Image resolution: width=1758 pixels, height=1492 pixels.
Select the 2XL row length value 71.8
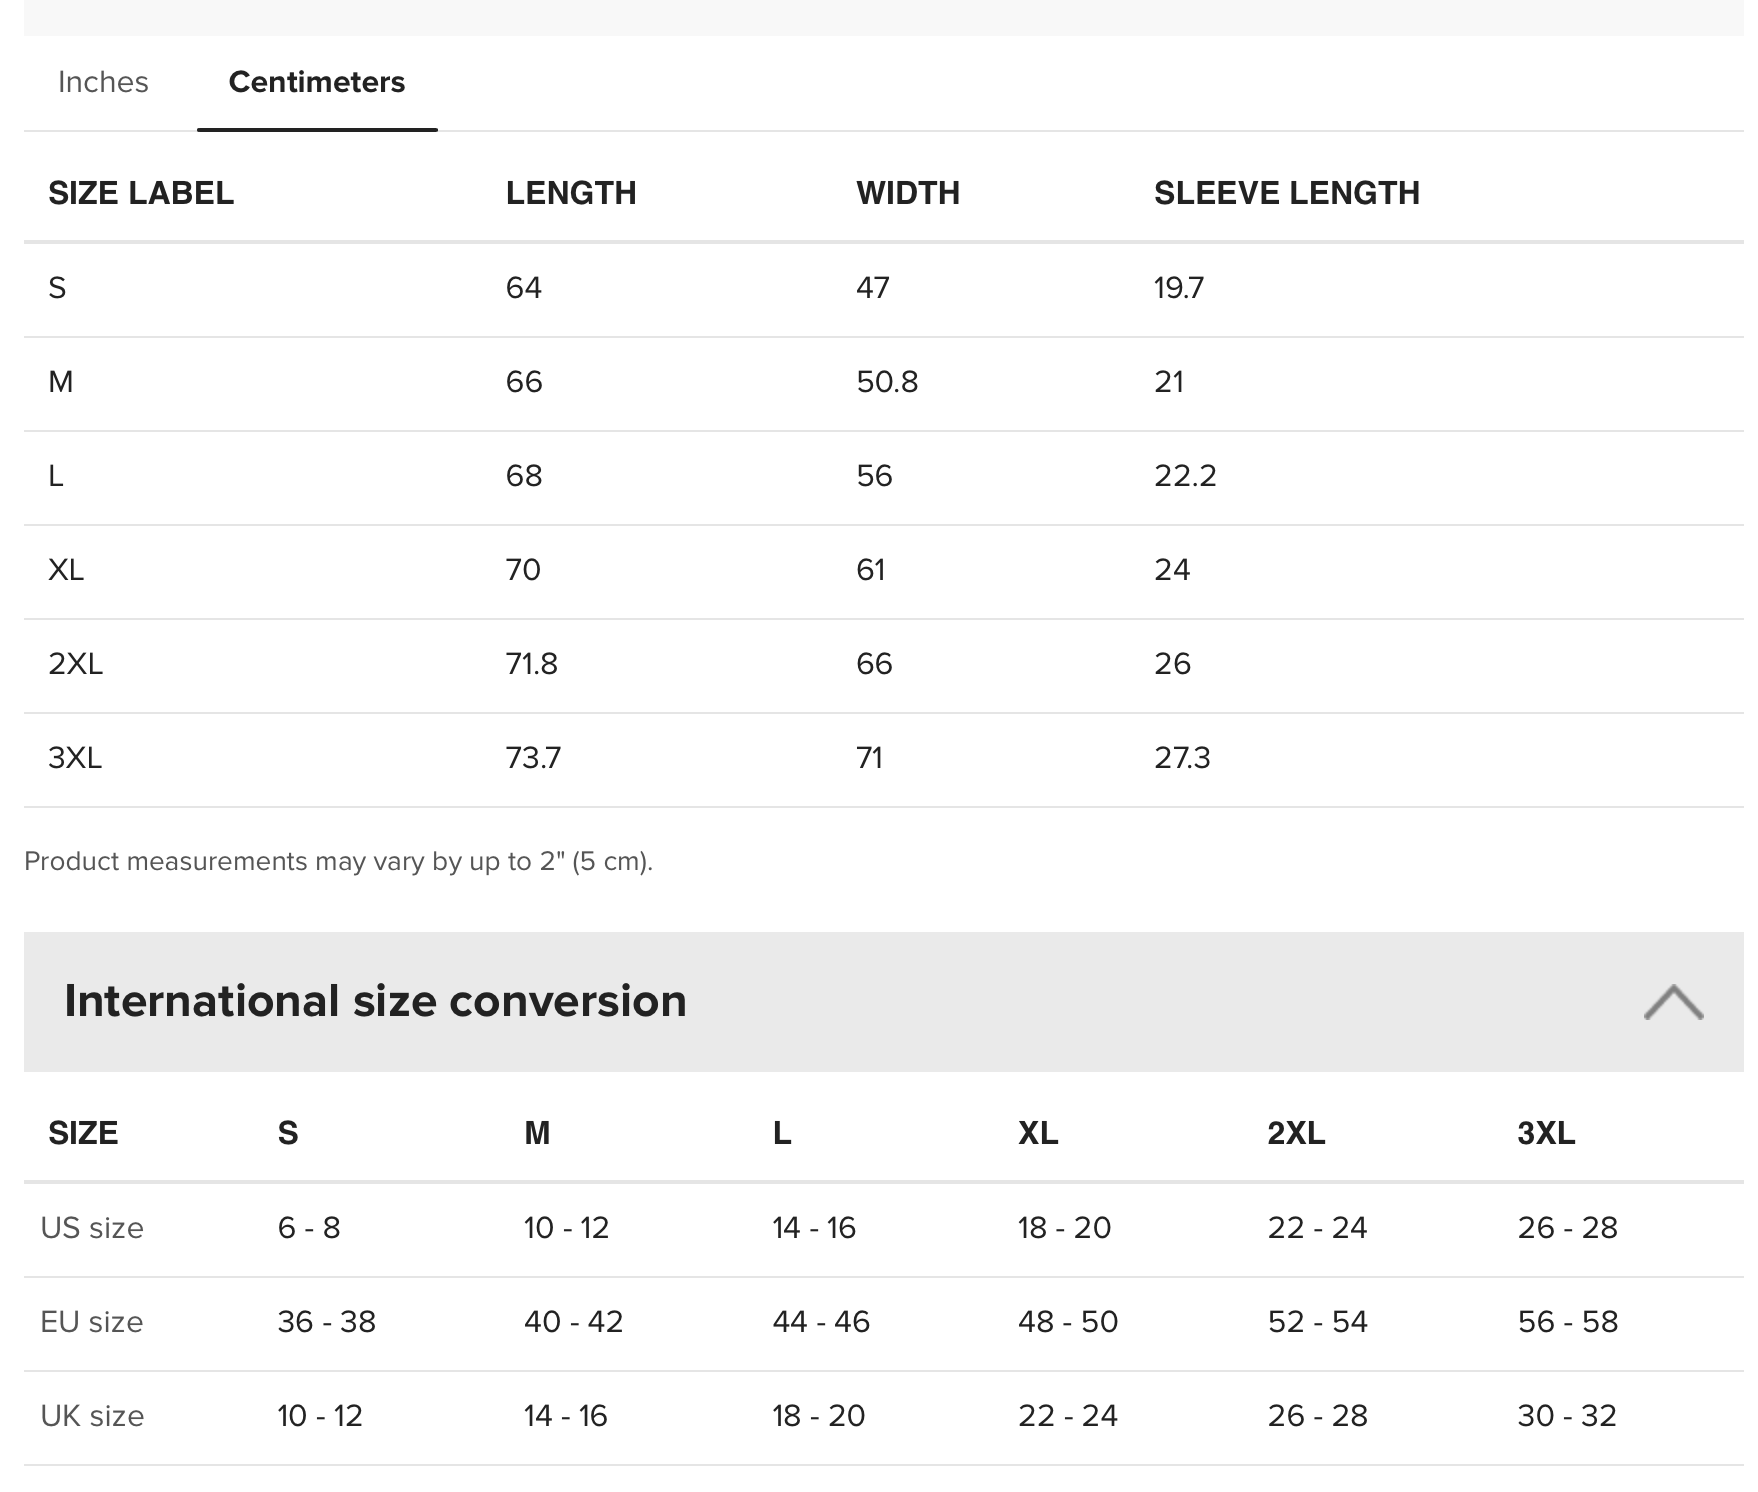tap(532, 664)
